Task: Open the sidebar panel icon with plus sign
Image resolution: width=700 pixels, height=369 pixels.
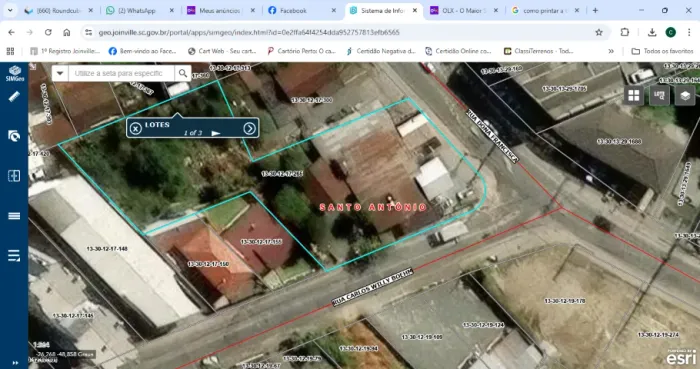Action: 14,176
